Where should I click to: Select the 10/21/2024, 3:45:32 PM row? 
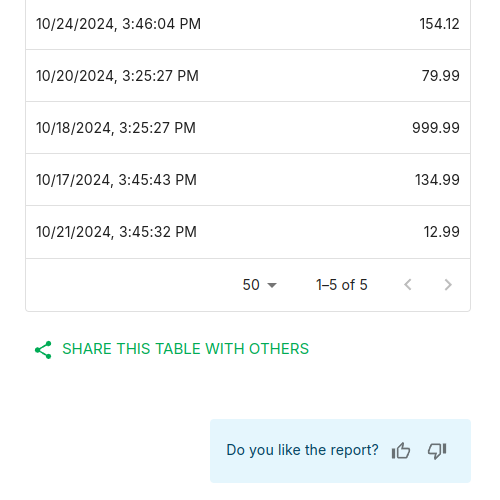(248, 232)
